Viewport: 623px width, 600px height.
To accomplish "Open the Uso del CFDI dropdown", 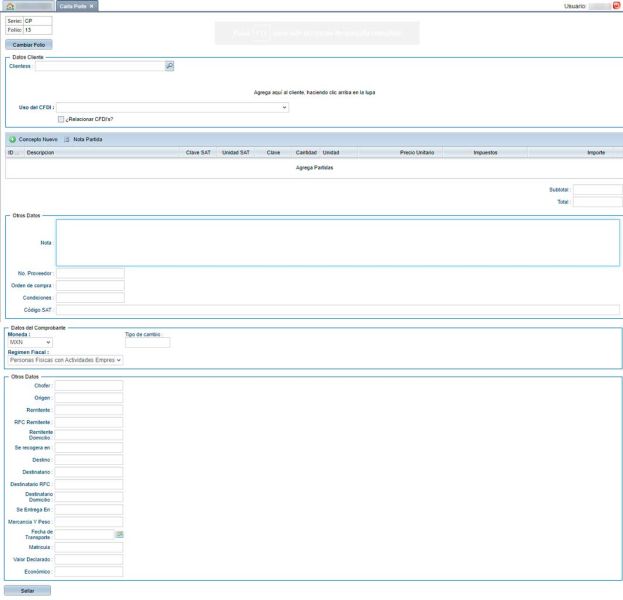I will point(172,106).
